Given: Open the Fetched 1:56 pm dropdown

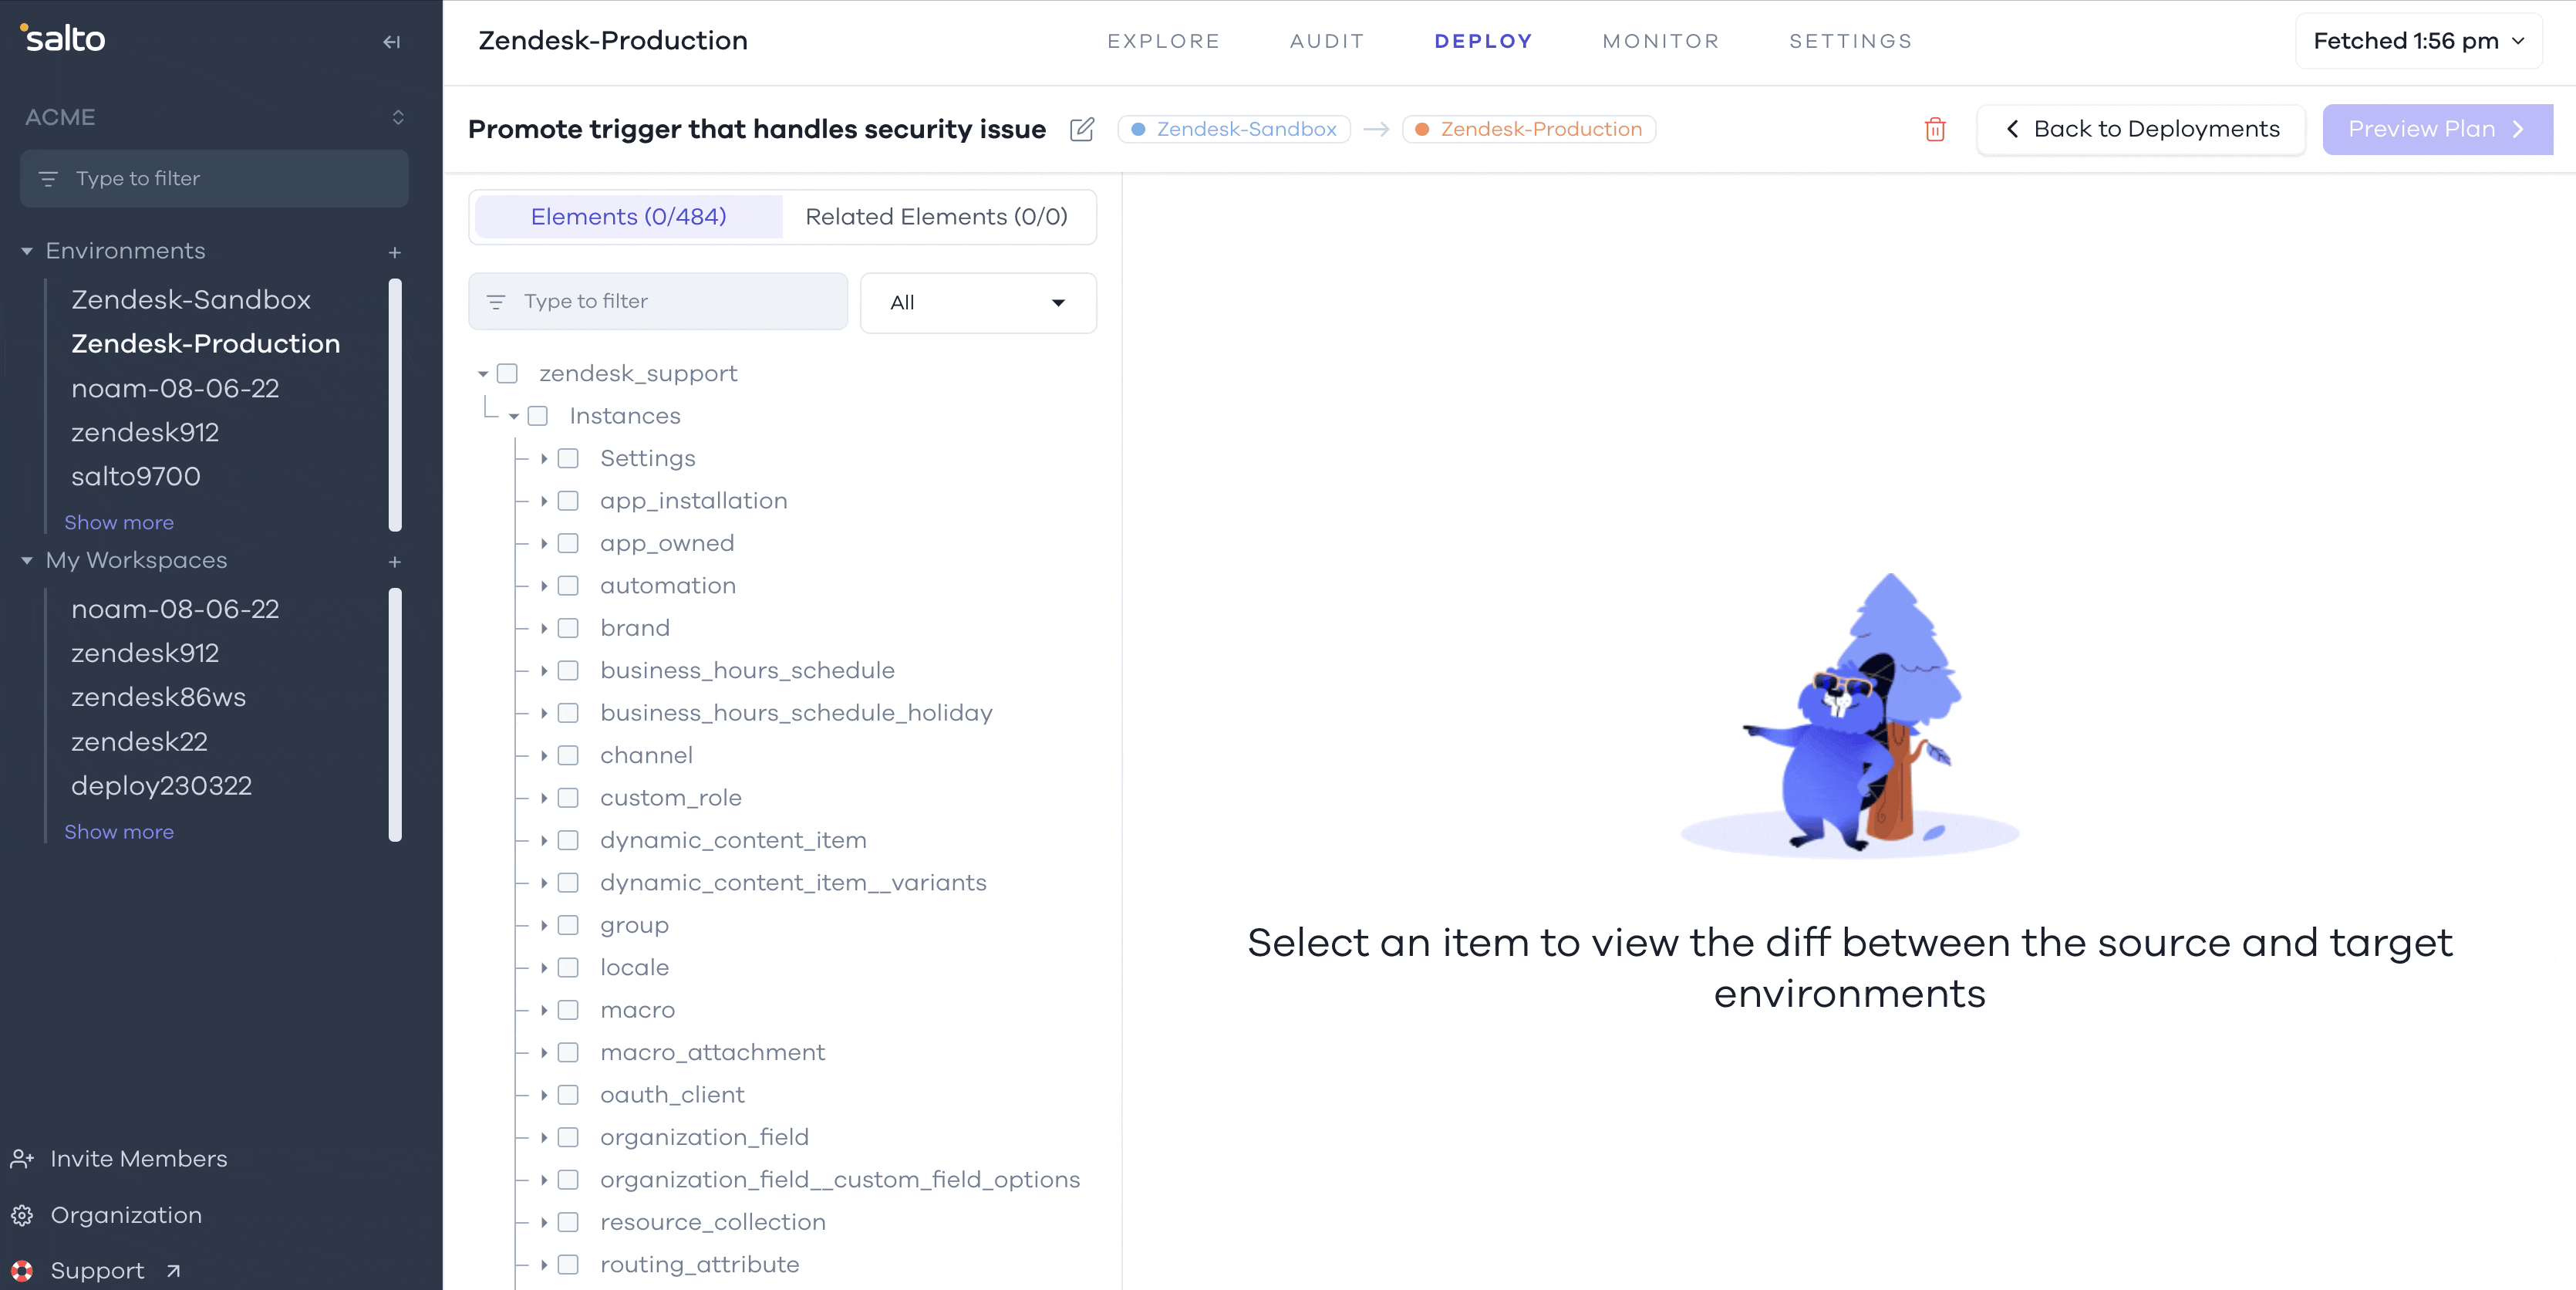Looking at the screenshot, I should [2418, 41].
